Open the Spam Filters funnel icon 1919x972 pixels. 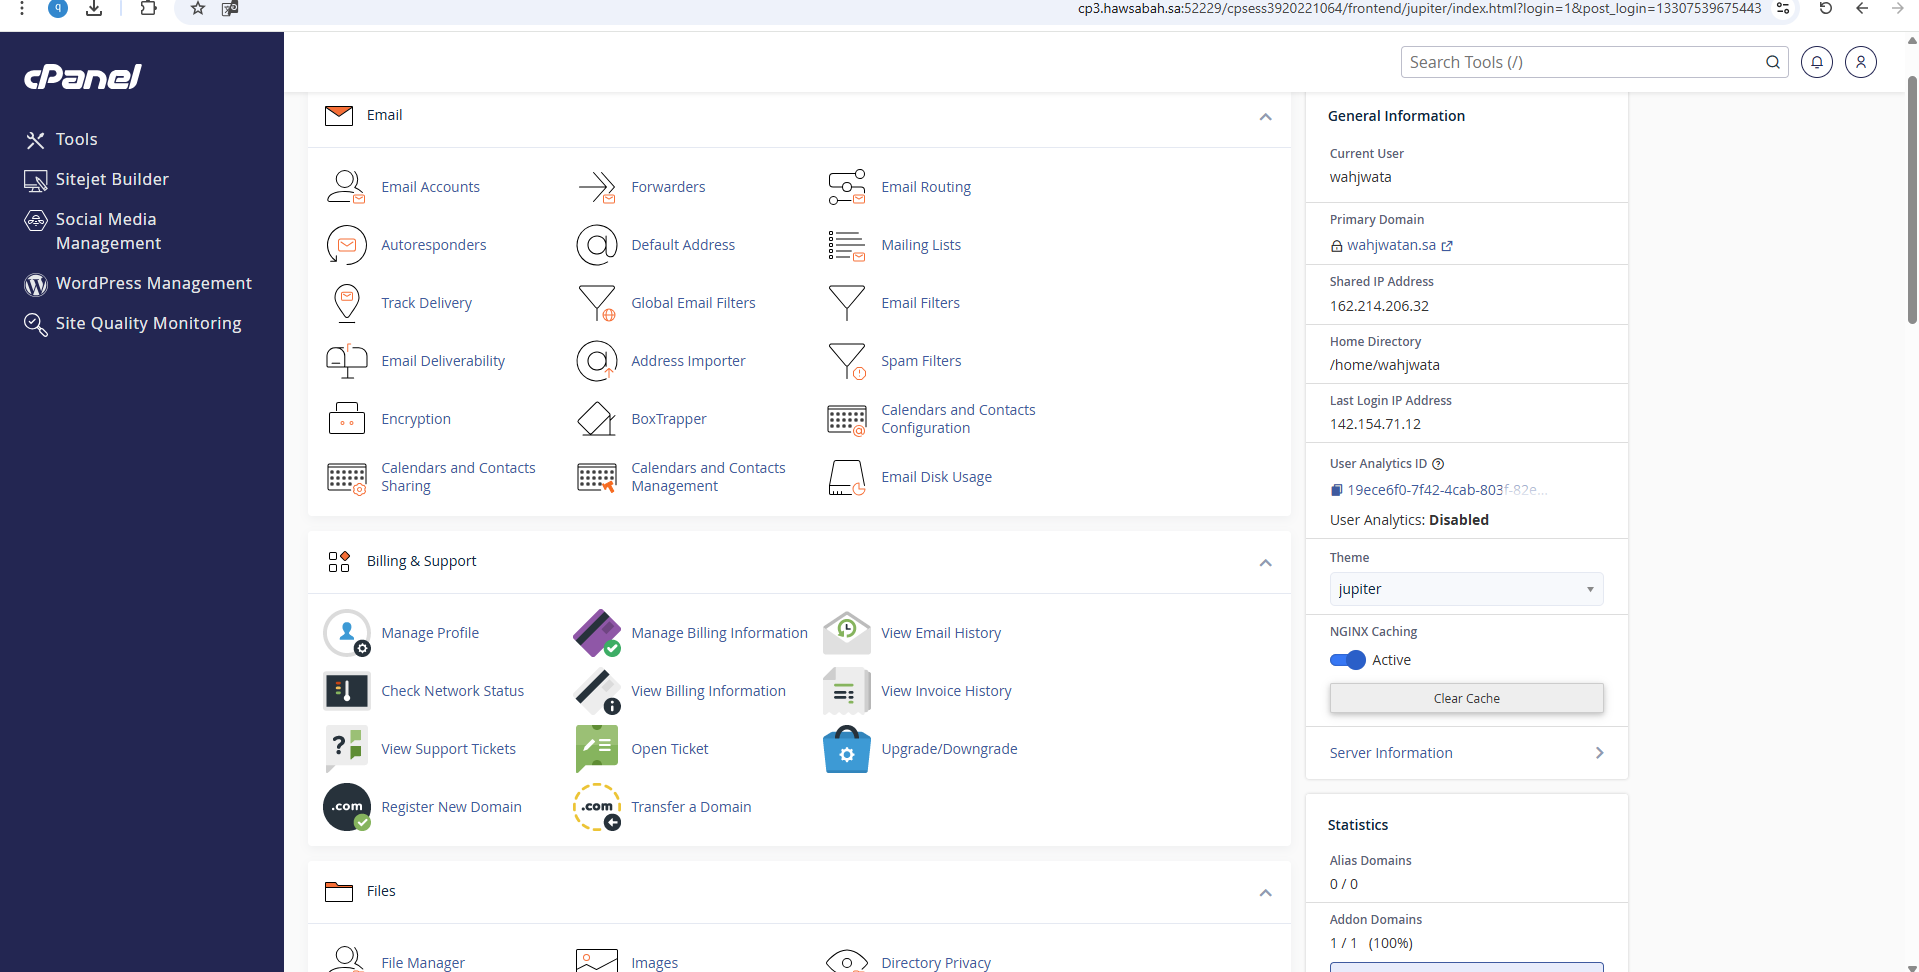coord(846,361)
